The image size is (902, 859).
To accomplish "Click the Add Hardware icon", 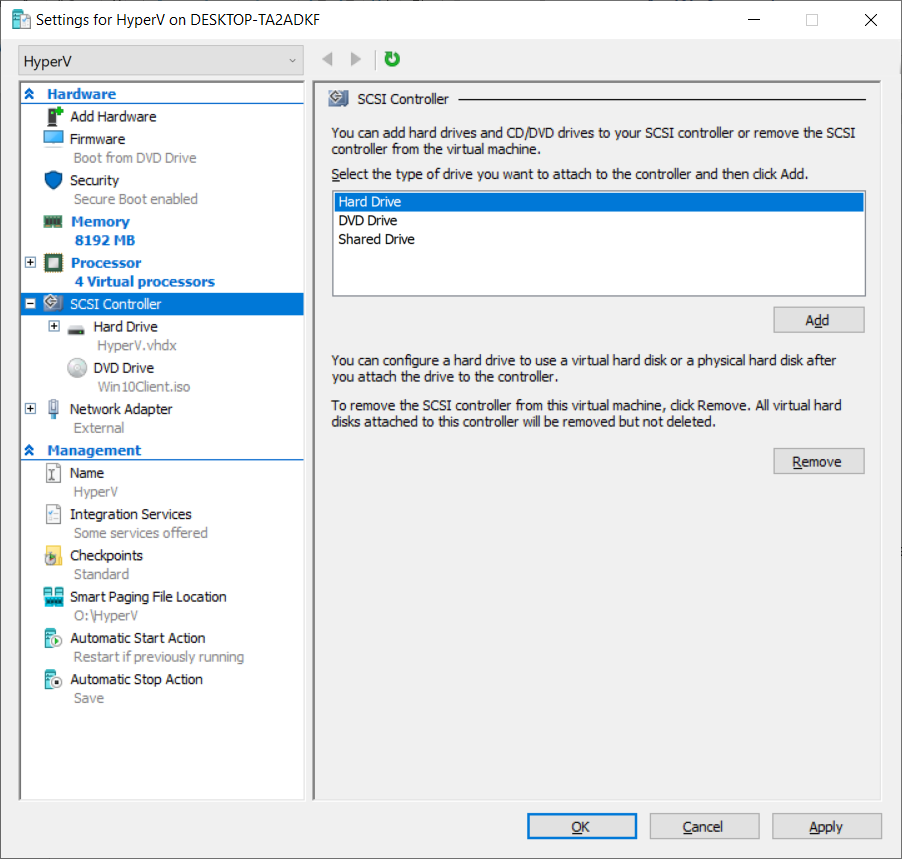I will [x=54, y=117].
